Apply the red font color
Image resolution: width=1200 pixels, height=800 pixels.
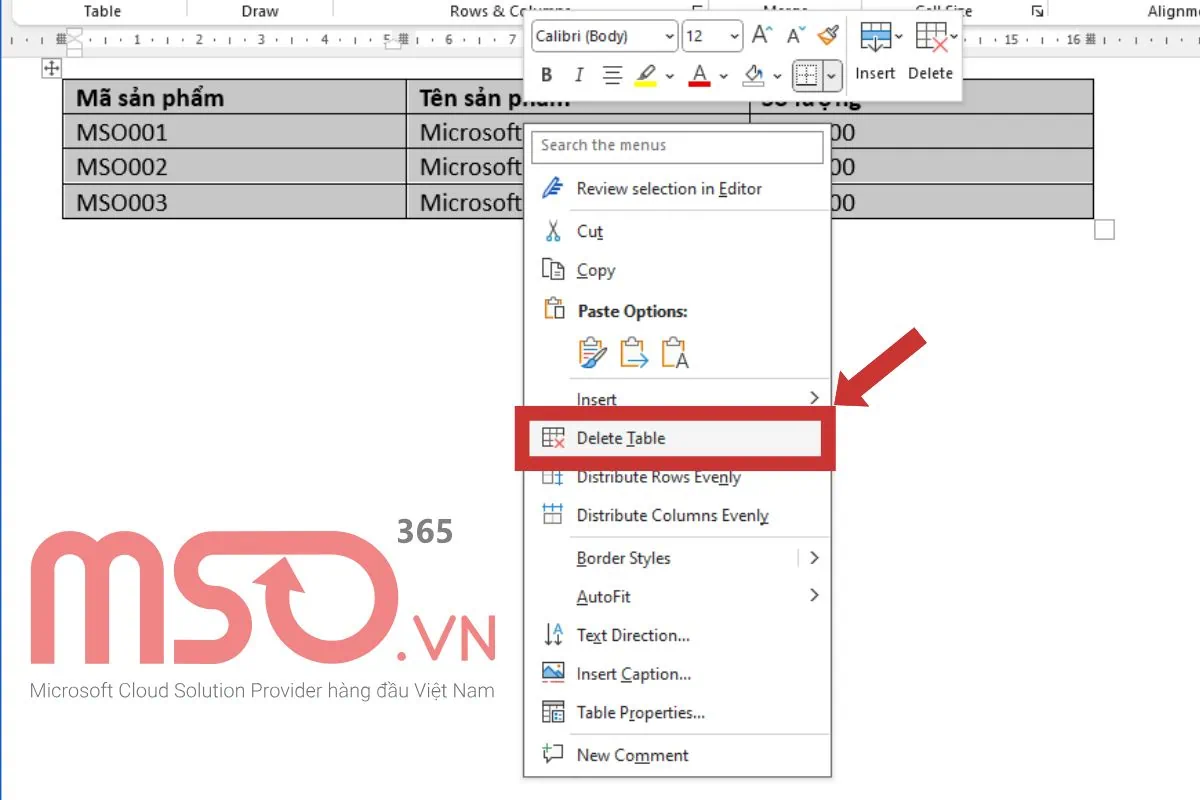pyautogui.click(x=699, y=75)
